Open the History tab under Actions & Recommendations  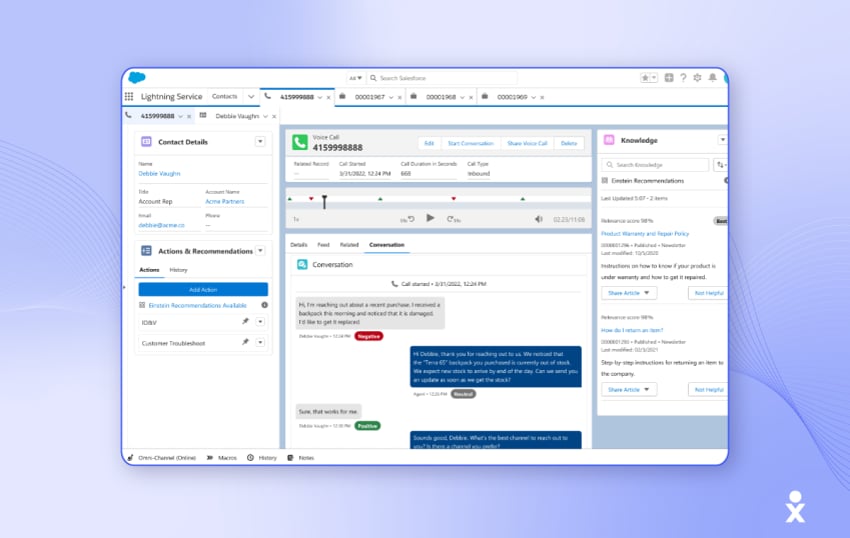(x=178, y=270)
